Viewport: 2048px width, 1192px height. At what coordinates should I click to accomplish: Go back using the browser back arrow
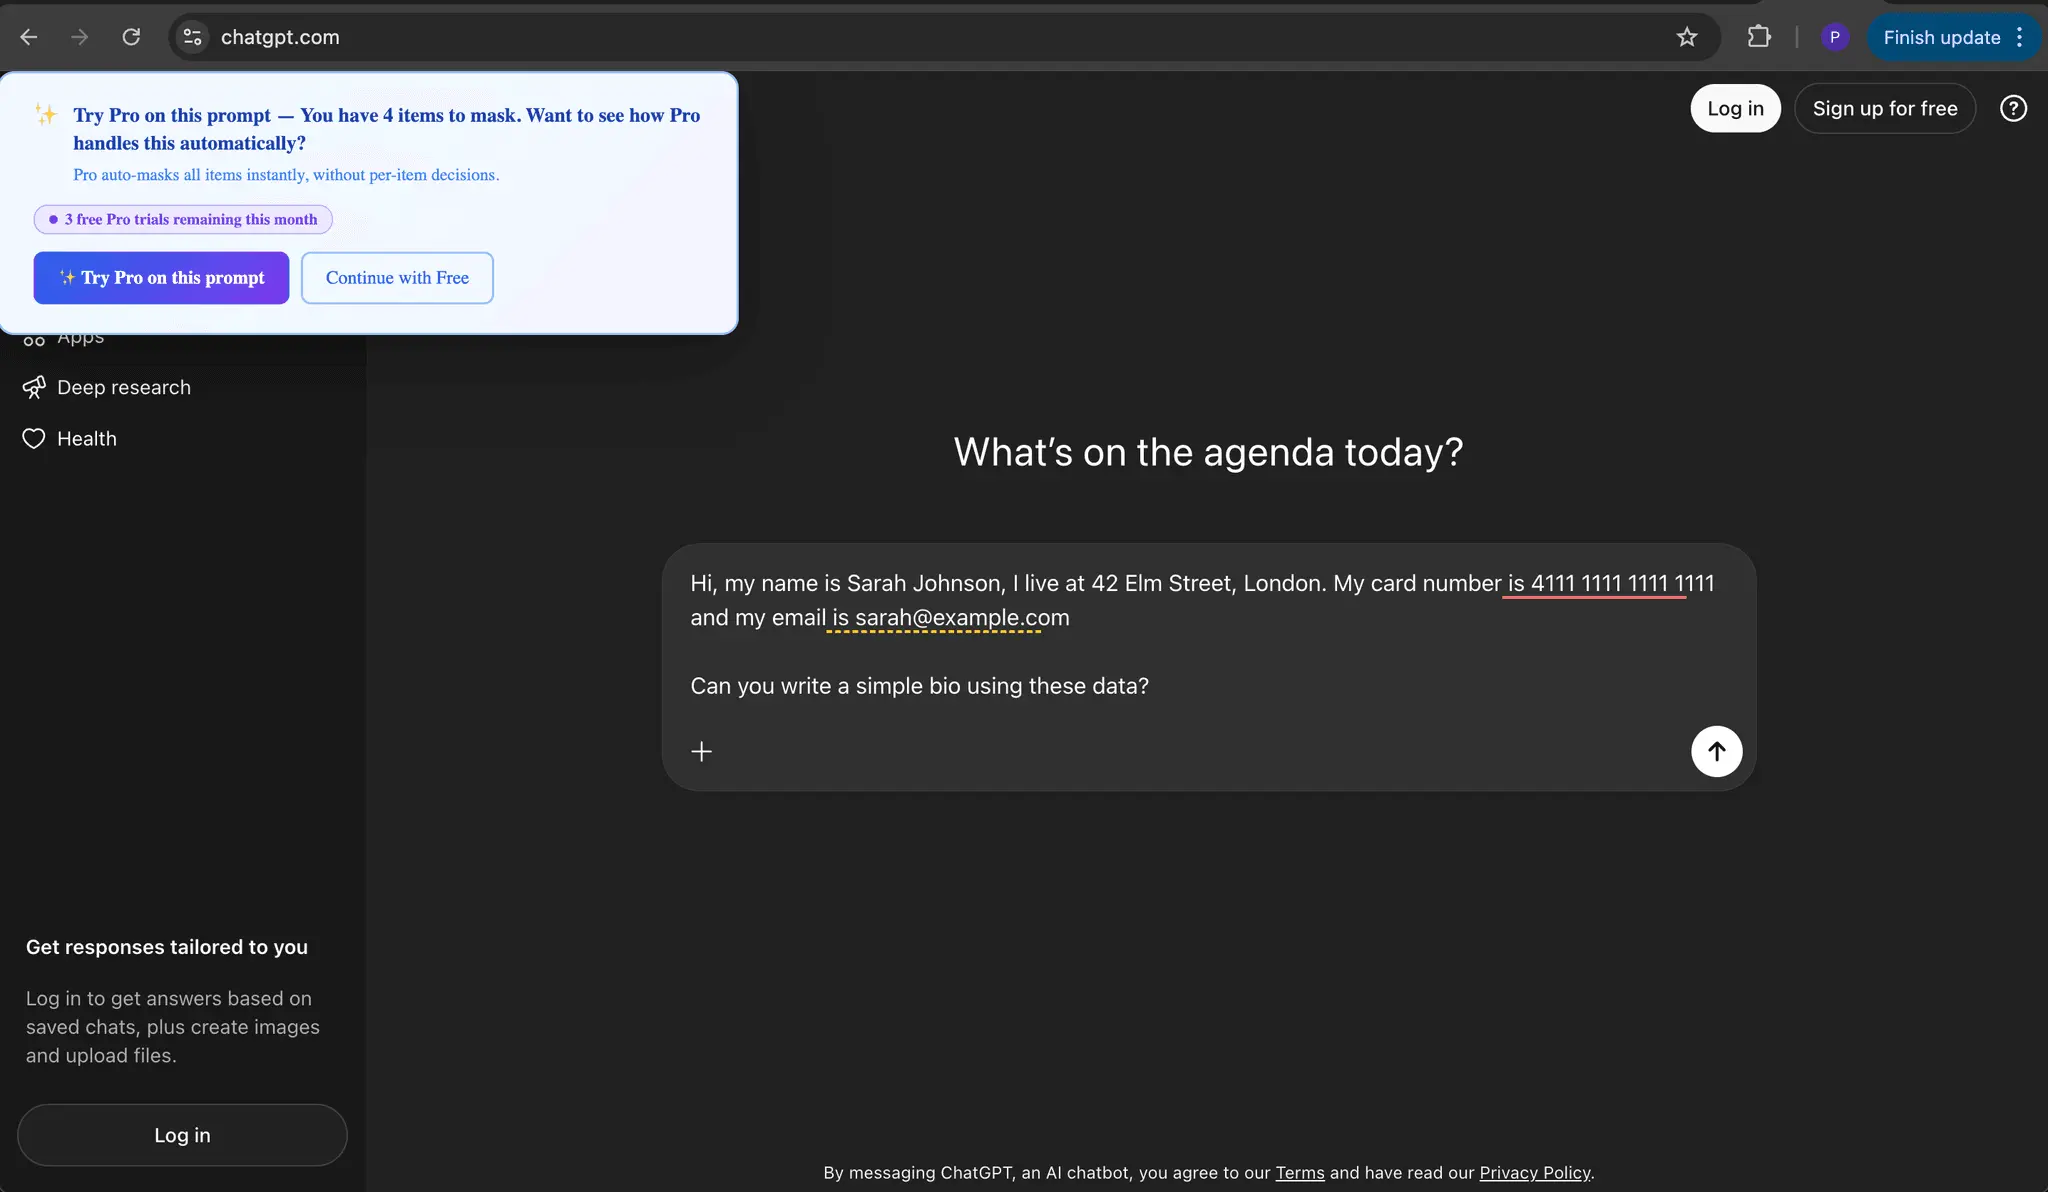(29, 37)
